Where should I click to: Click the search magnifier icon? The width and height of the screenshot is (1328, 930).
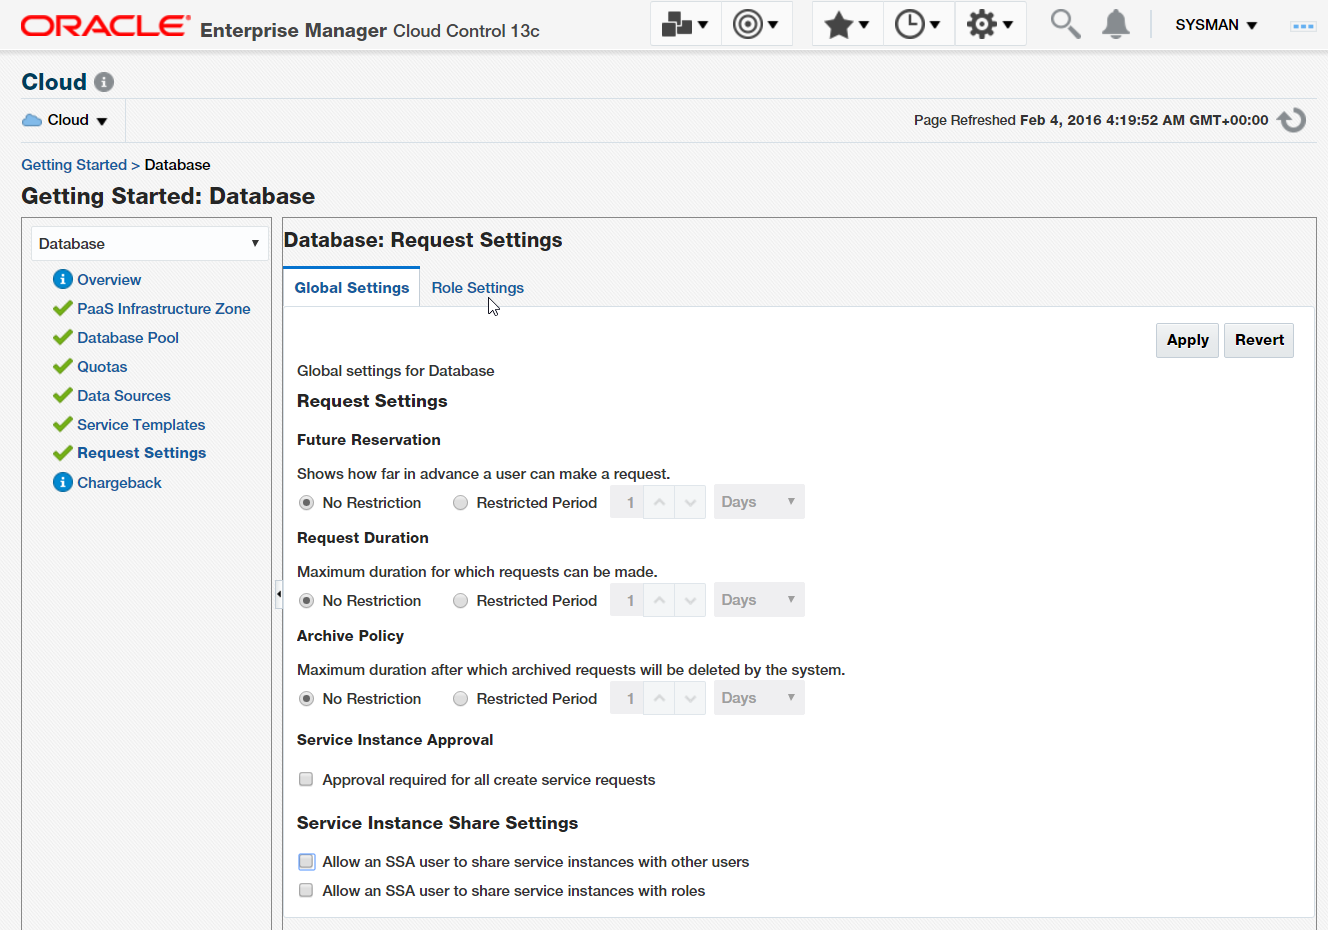point(1065,24)
